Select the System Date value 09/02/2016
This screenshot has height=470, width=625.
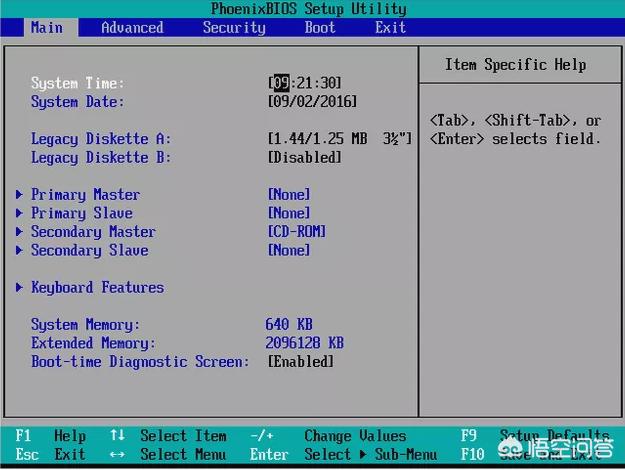(x=312, y=102)
